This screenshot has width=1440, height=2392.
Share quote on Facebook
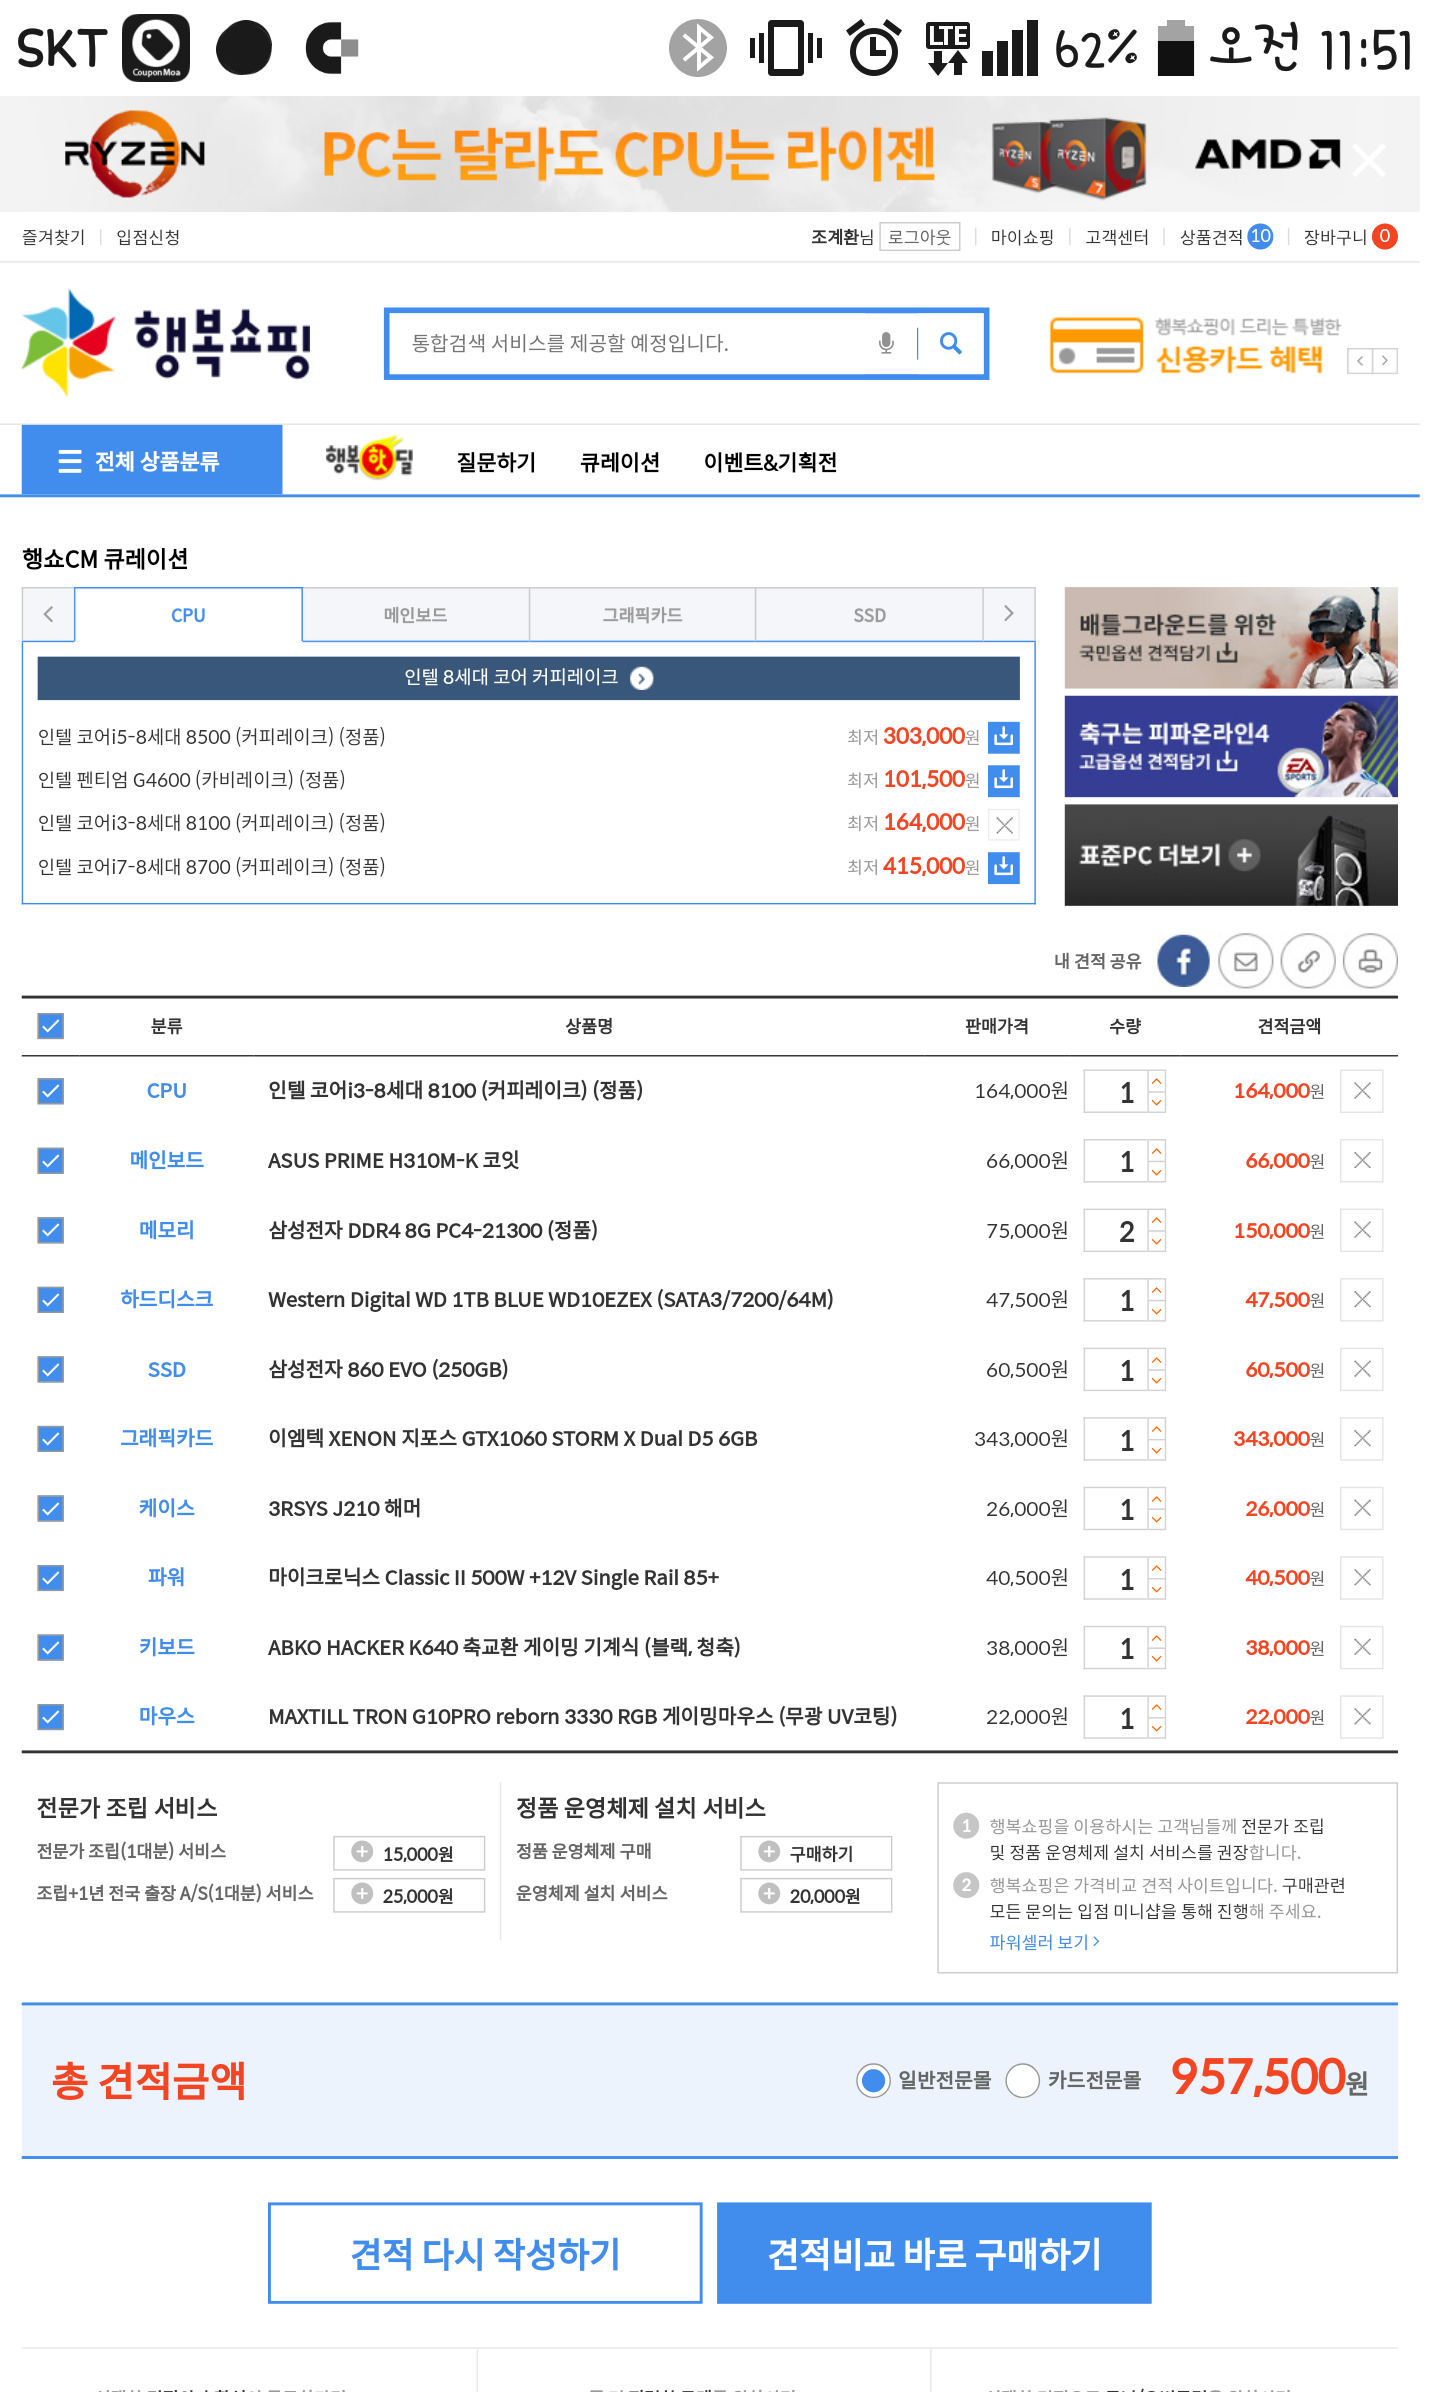point(1183,961)
